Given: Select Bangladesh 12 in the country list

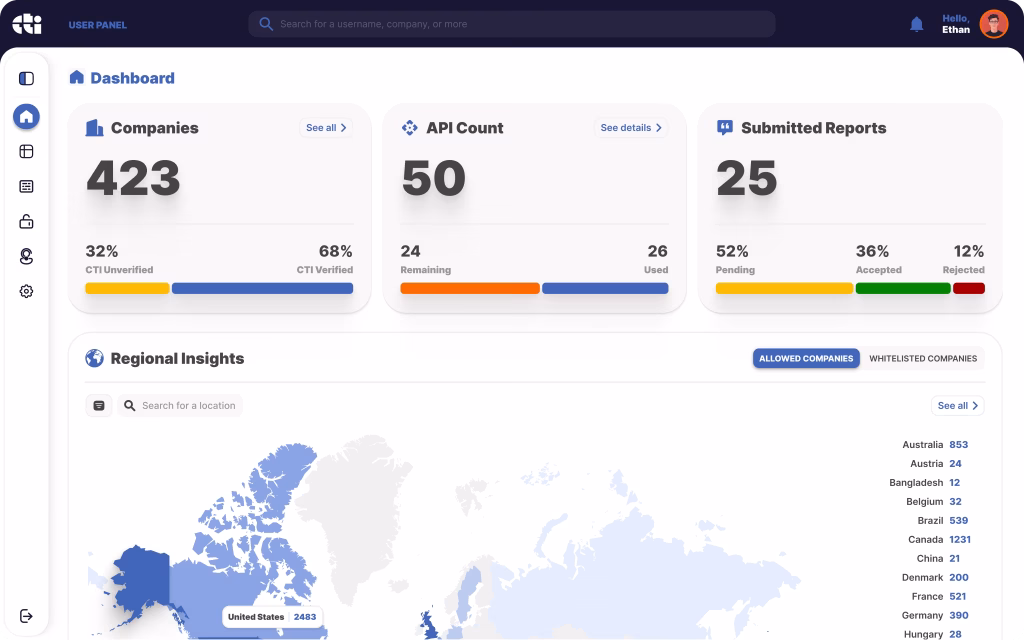Looking at the screenshot, I should coord(925,483).
